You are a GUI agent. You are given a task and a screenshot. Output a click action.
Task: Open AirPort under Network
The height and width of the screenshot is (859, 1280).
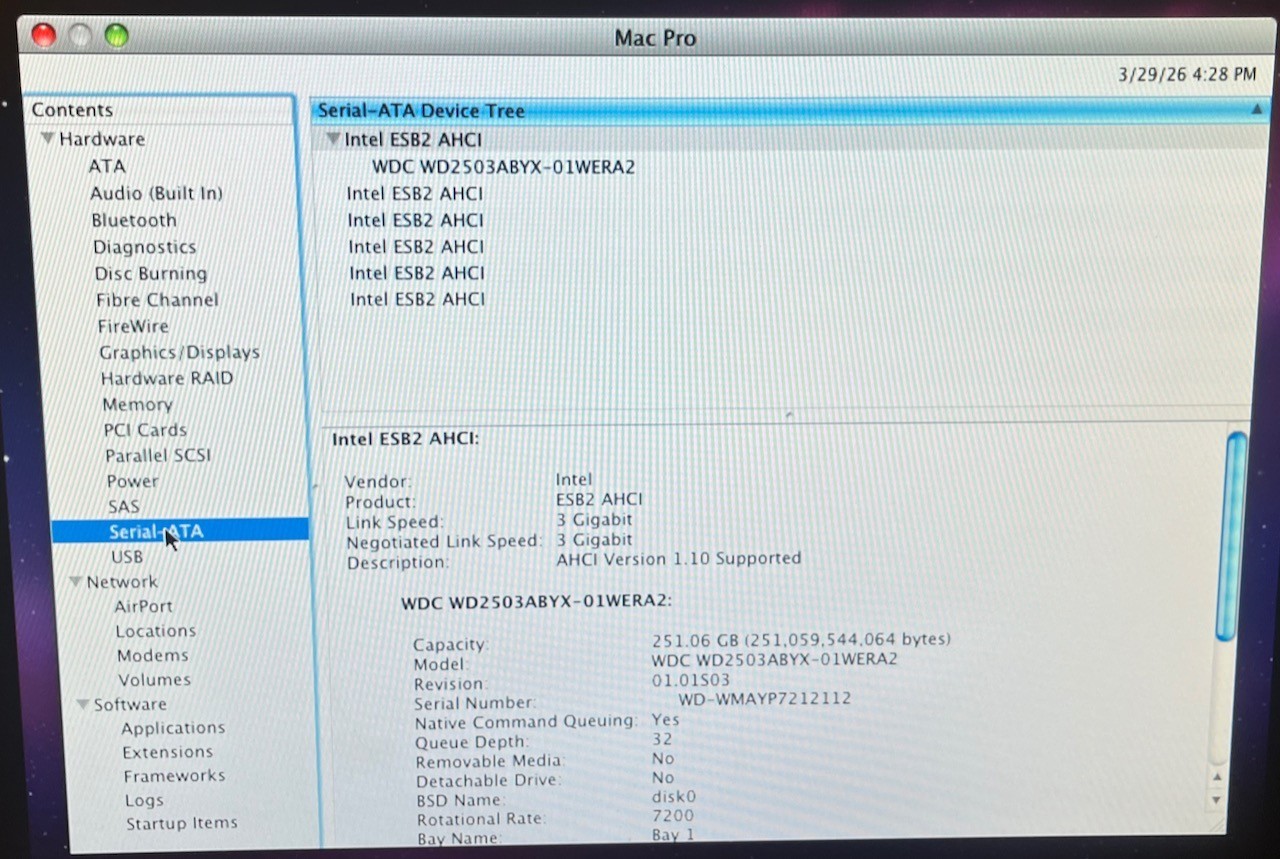pos(143,606)
